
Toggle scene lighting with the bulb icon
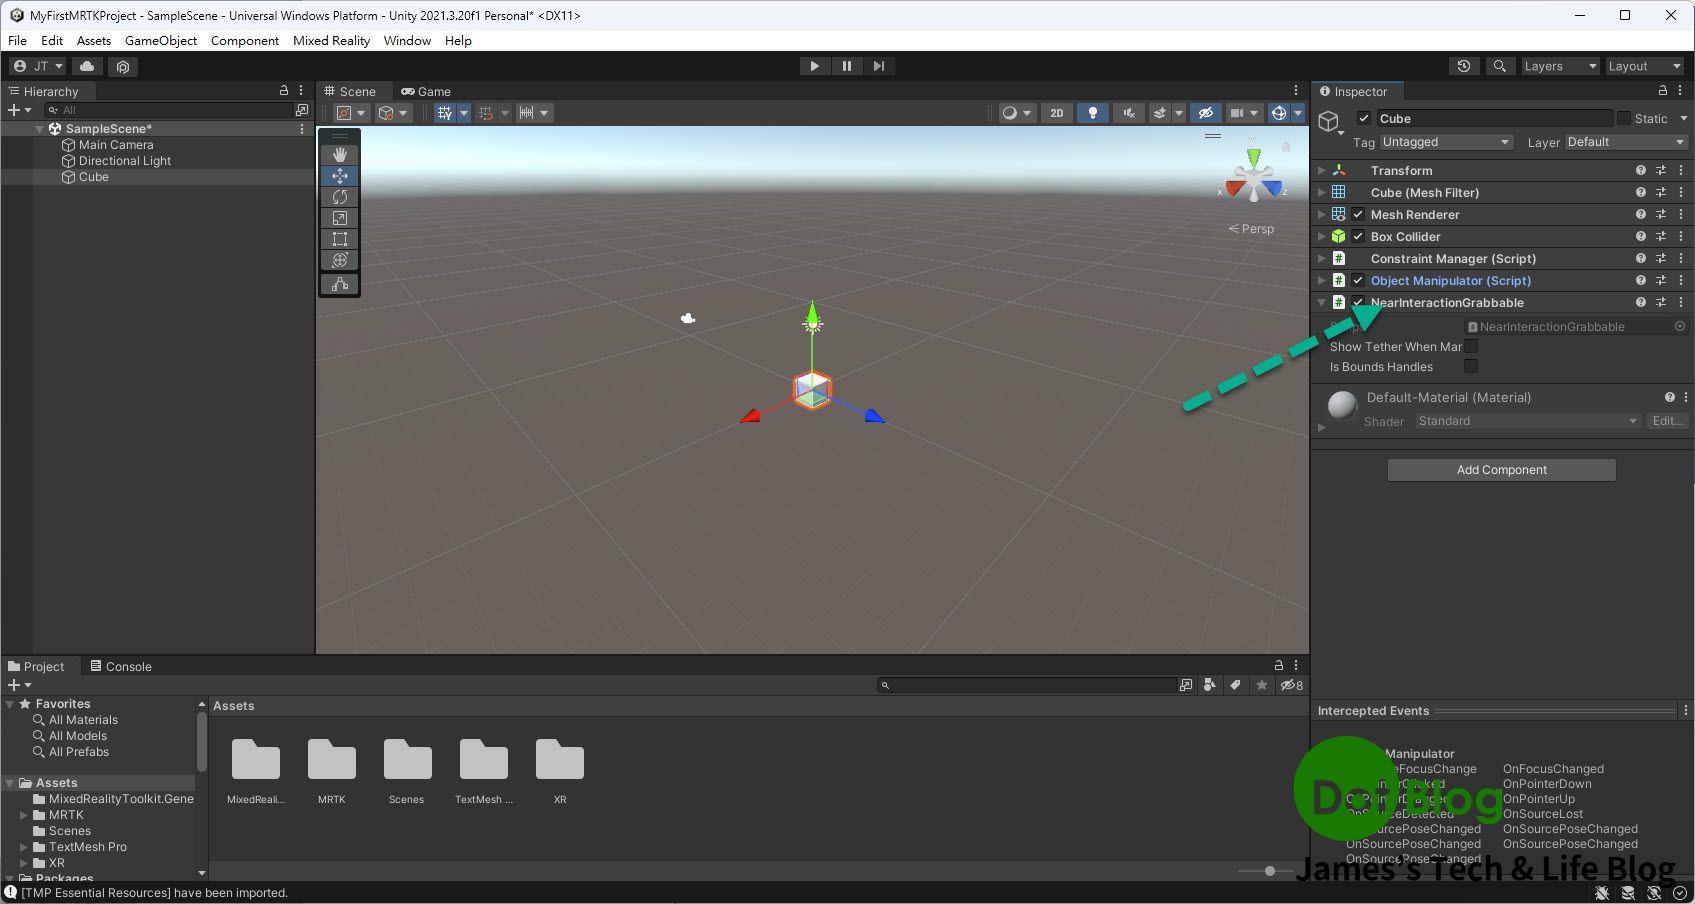1092,112
